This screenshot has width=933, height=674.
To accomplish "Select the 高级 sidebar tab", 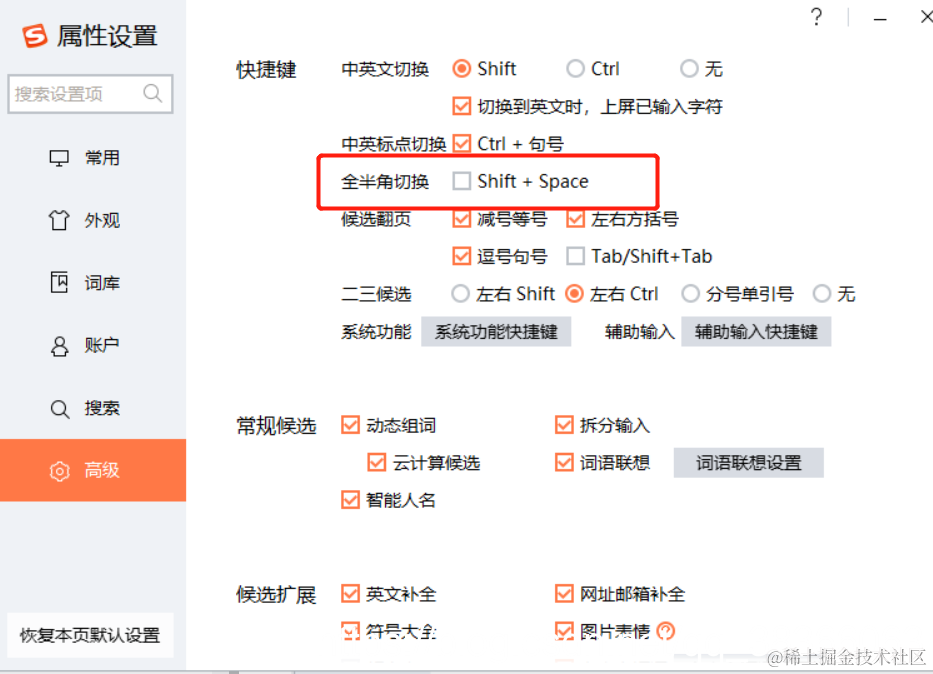I will 93,471.
